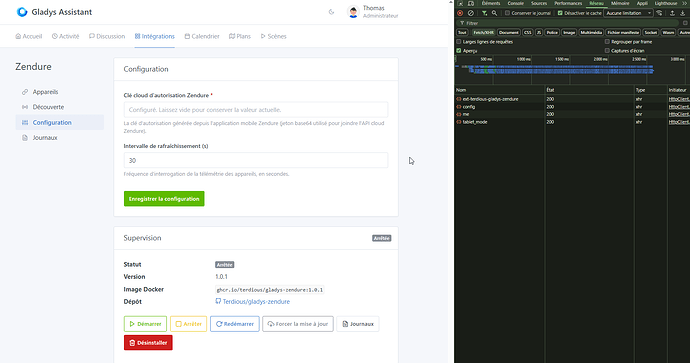Click 'Enregistrer la configuration' button
This screenshot has height=363, width=690.
[164, 199]
